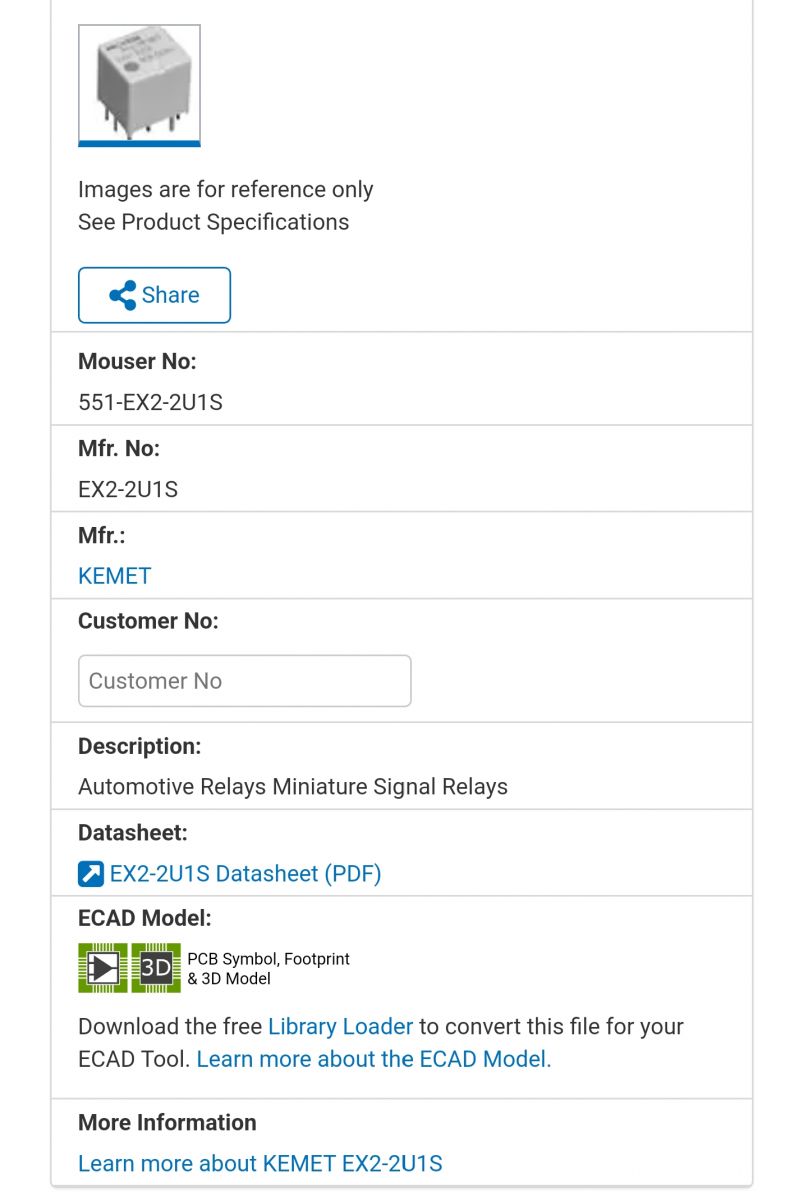Click the More Information heading
This screenshot has width=808, height=1200.
[167, 1122]
